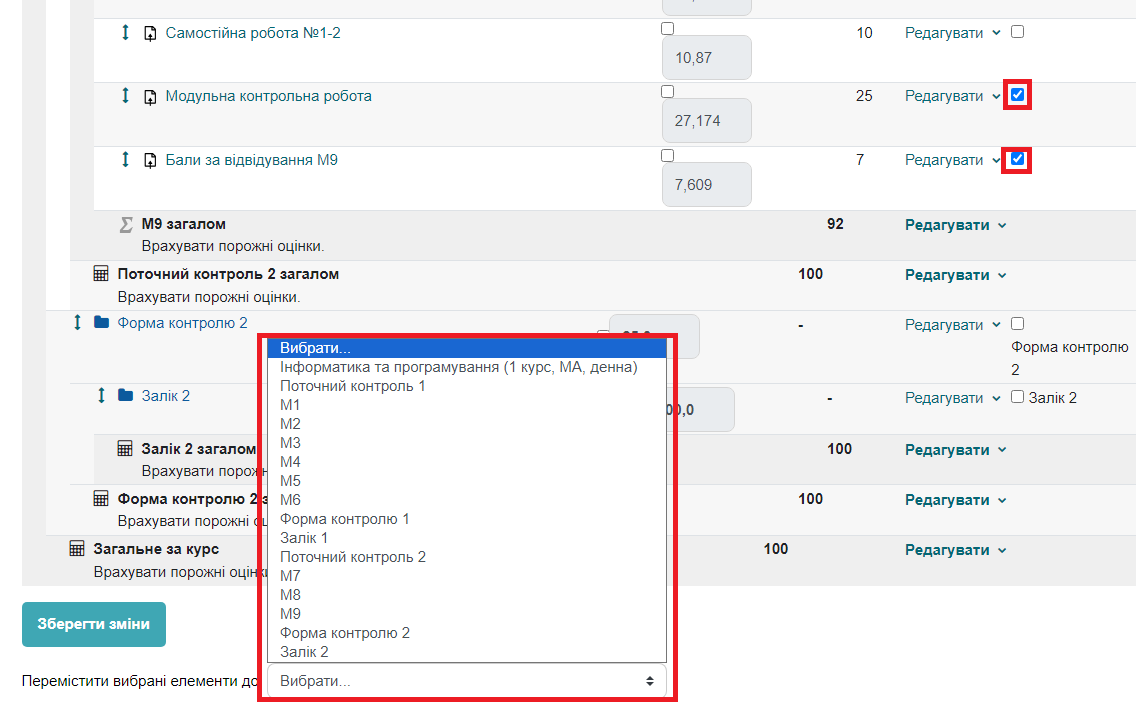Click activity icon of Модульна контрольна робота
Image resolution: width=1136 pixels, height=708 pixels.
150,97
